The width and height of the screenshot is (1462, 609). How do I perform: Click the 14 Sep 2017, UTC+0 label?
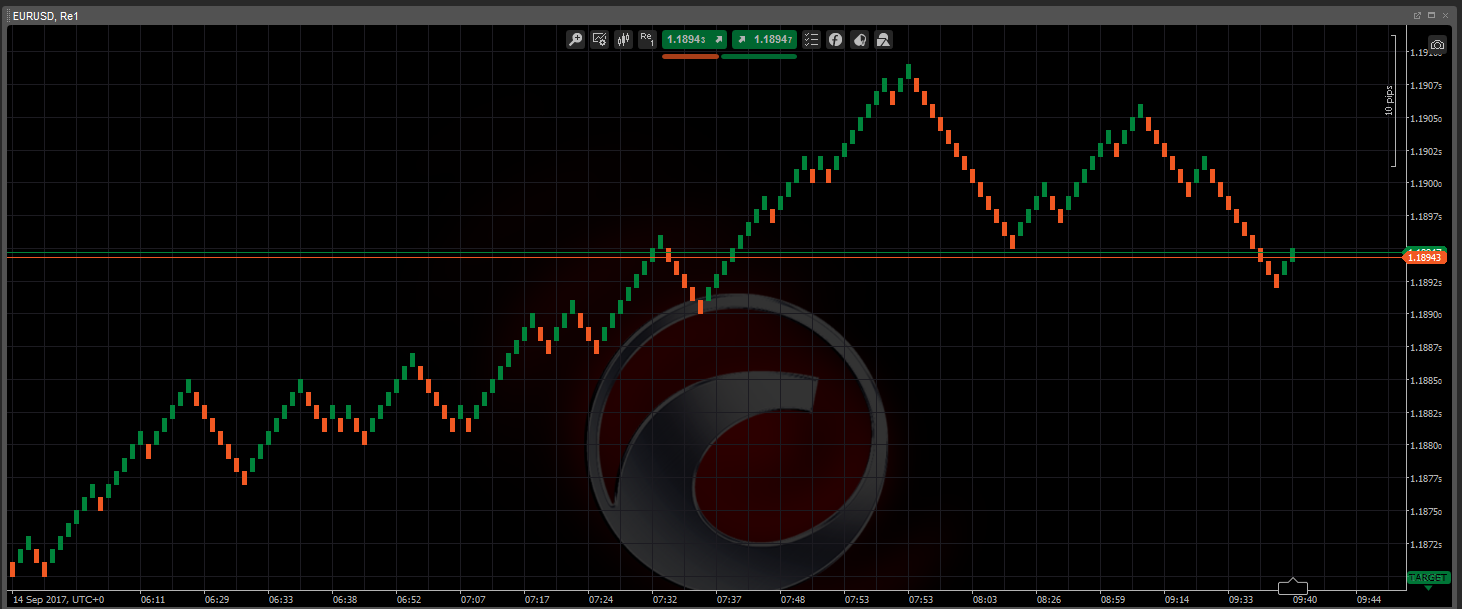pos(58,600)
